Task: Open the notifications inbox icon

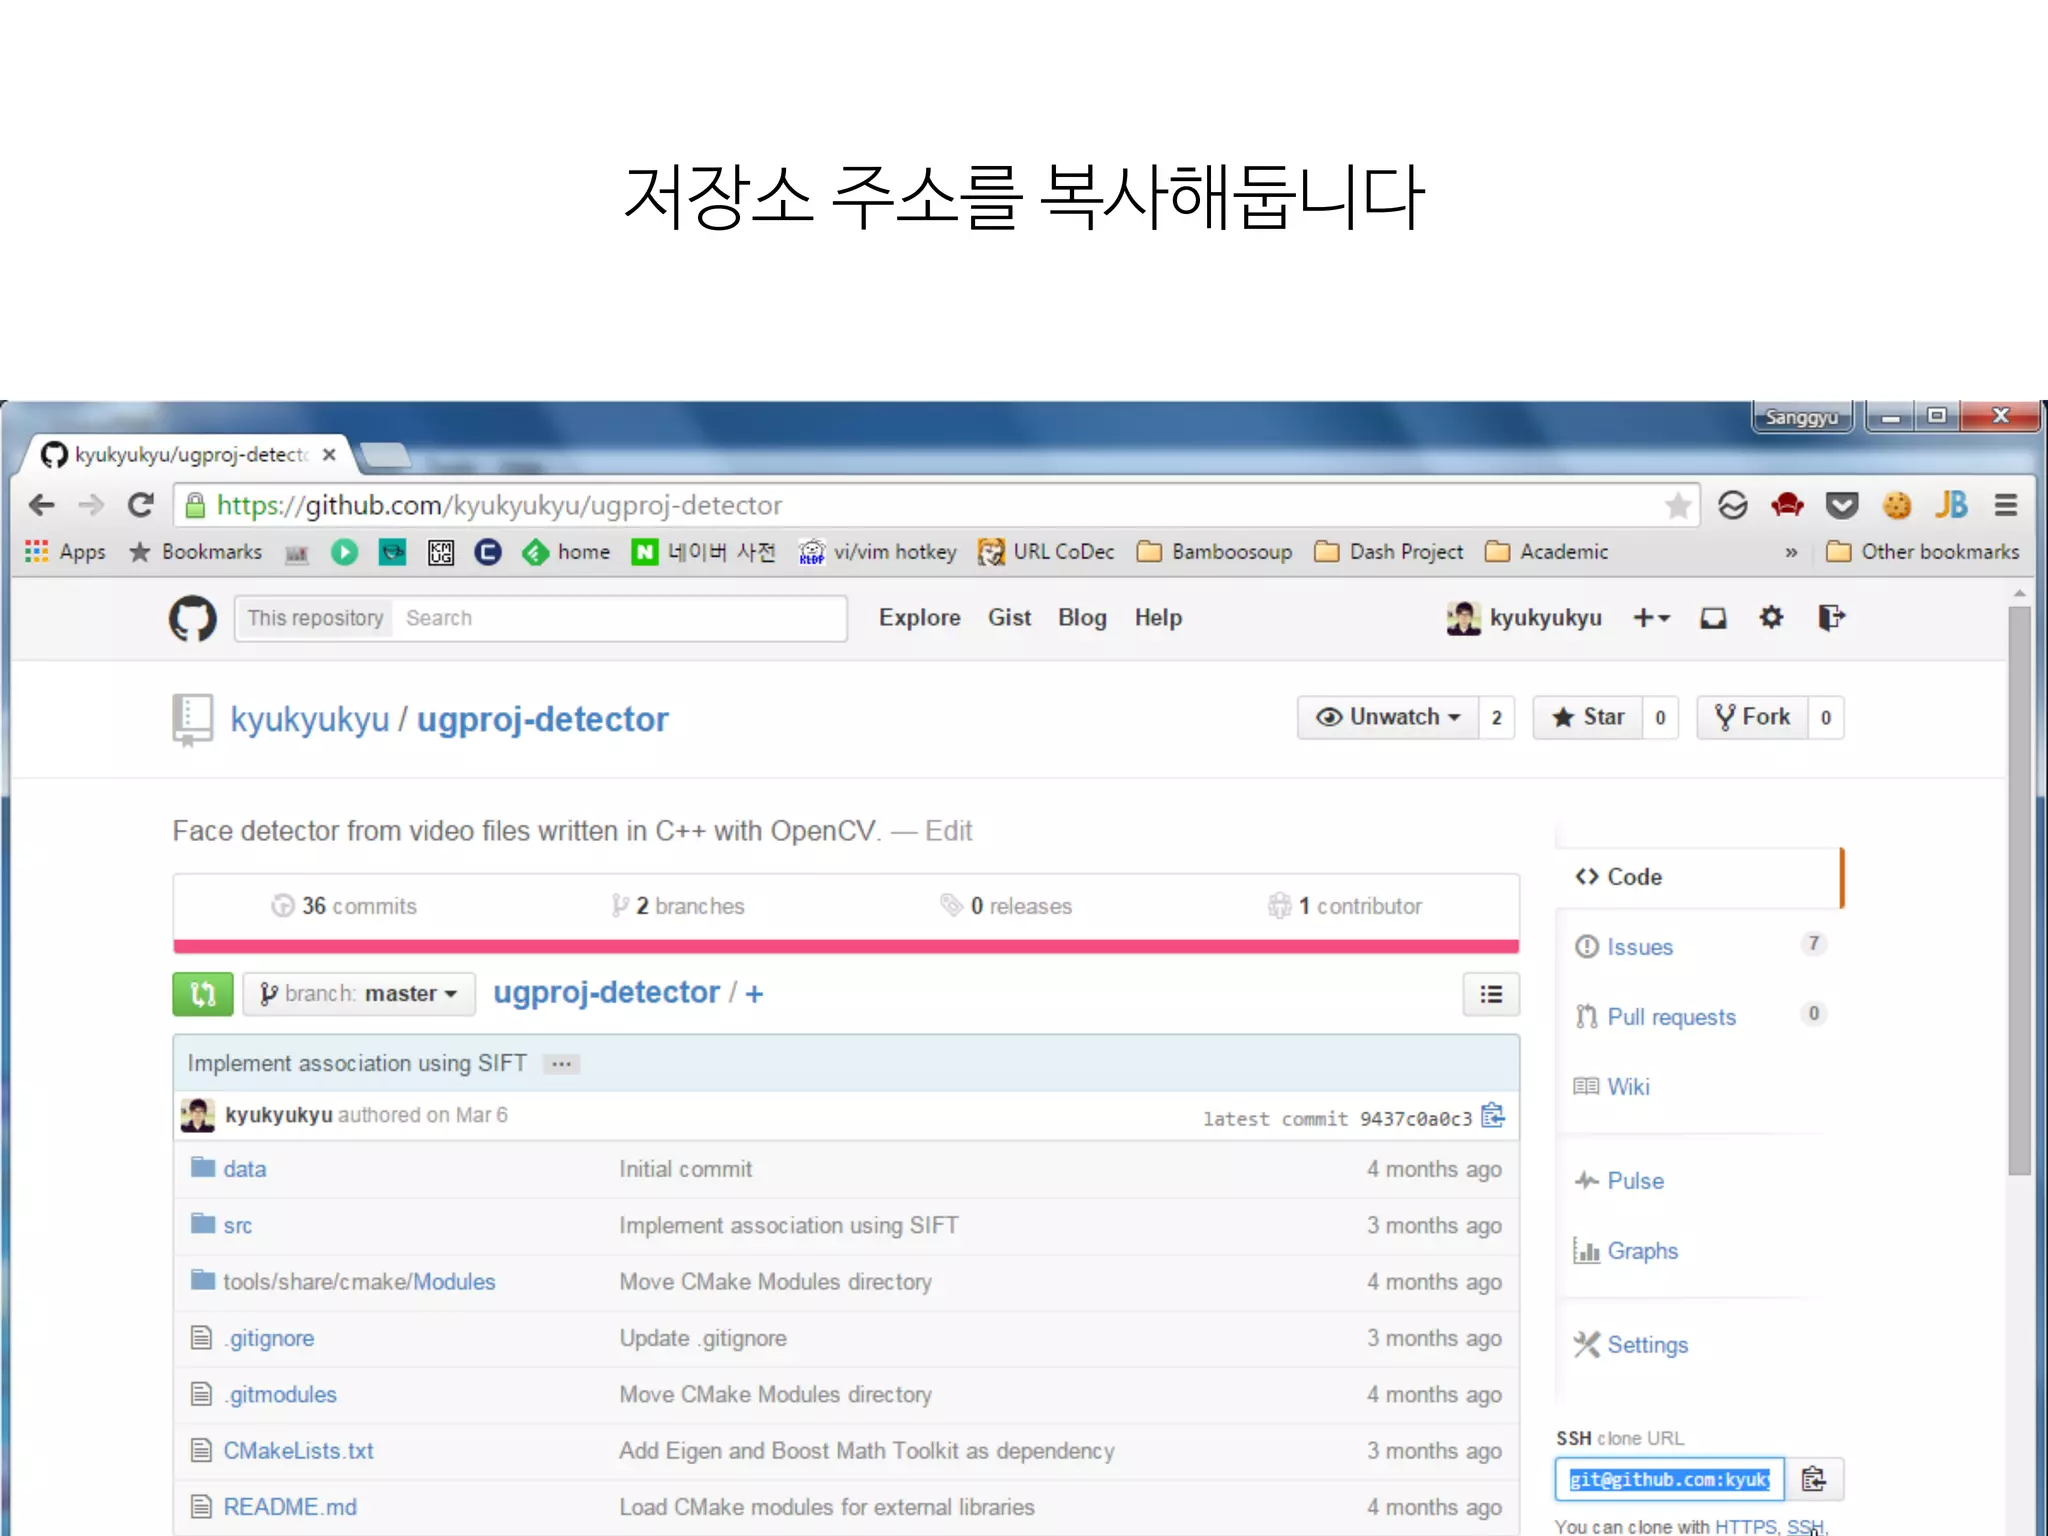Action: (1713, 618)
